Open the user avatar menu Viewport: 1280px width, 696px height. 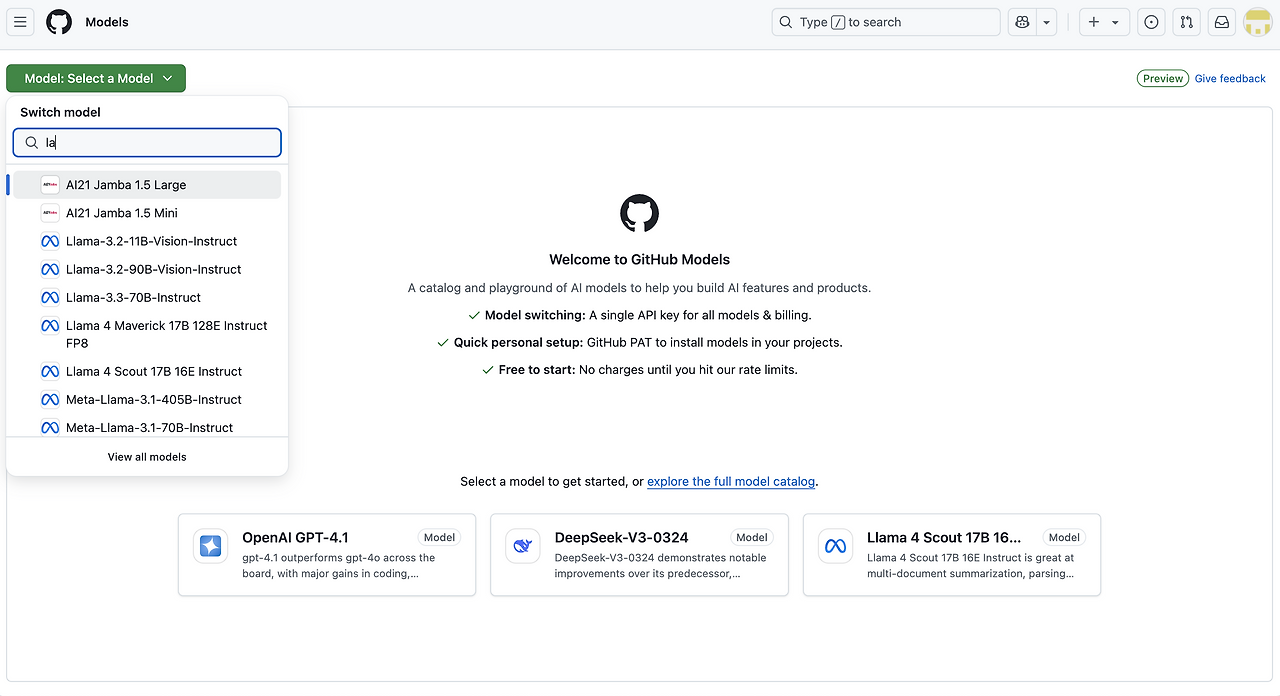1257,22
